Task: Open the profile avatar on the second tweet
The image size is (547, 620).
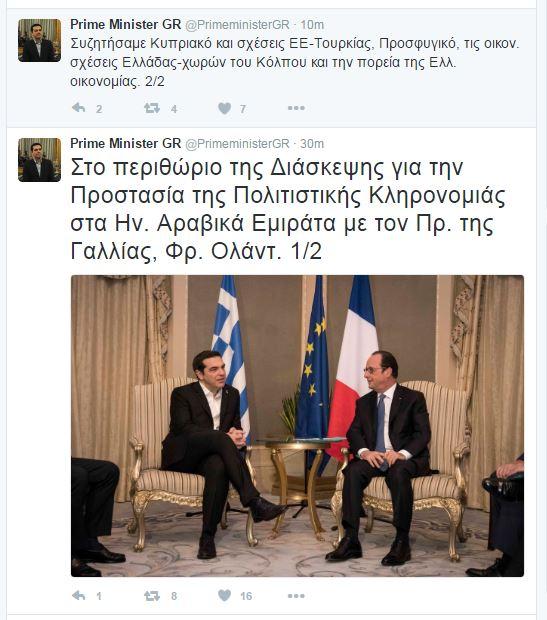Action: [x=40, y=160]
